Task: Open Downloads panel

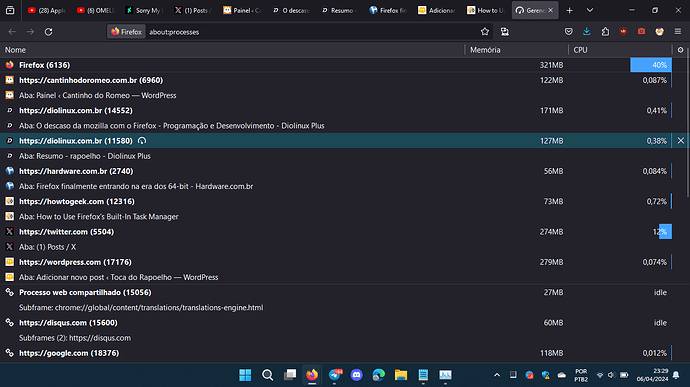Action: (587, 32)
